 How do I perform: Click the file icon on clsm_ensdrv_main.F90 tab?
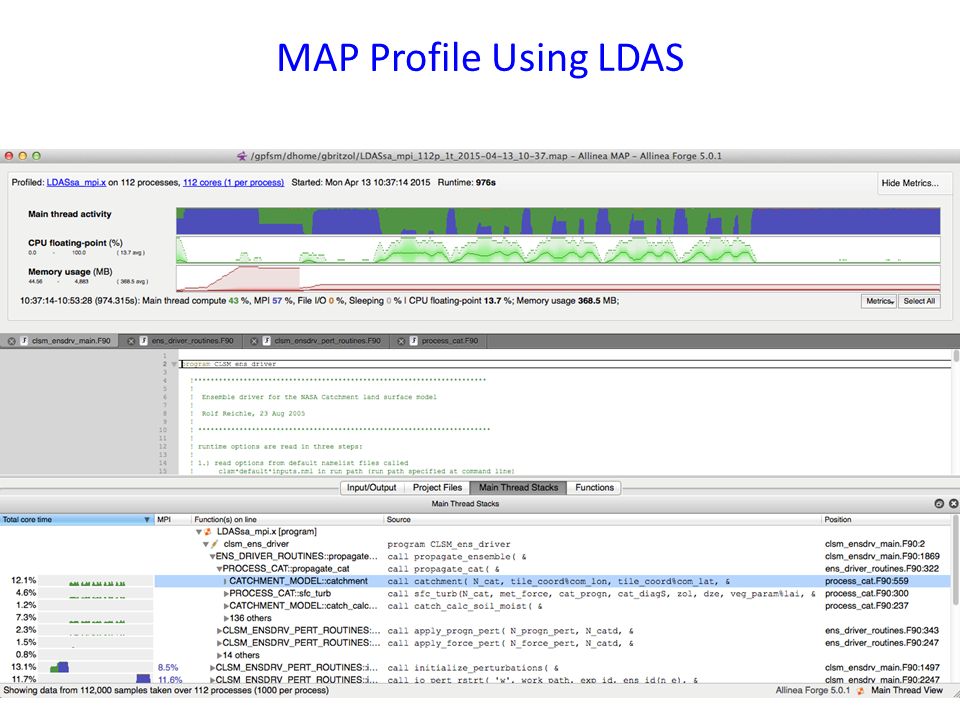click(x=24, y=341)
